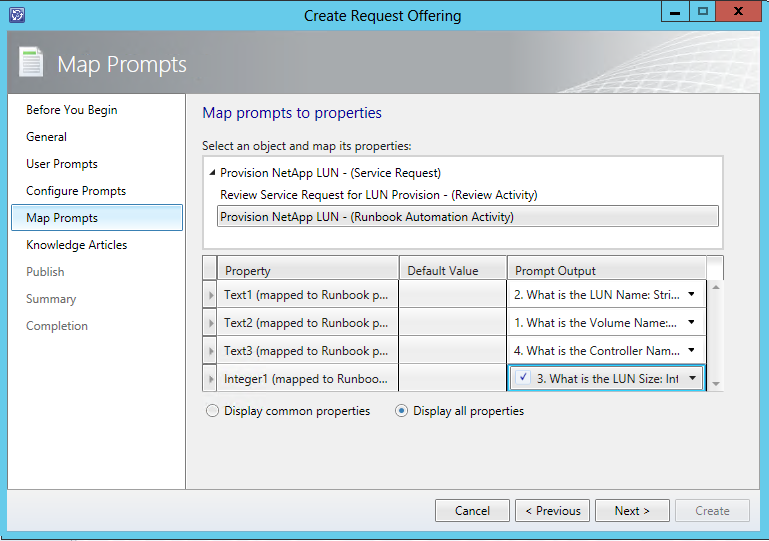The height and width of the screenshot is (541, 769).
Task: Select Review Service Request for LUN Provision activity
Action: tap(379, 195)
